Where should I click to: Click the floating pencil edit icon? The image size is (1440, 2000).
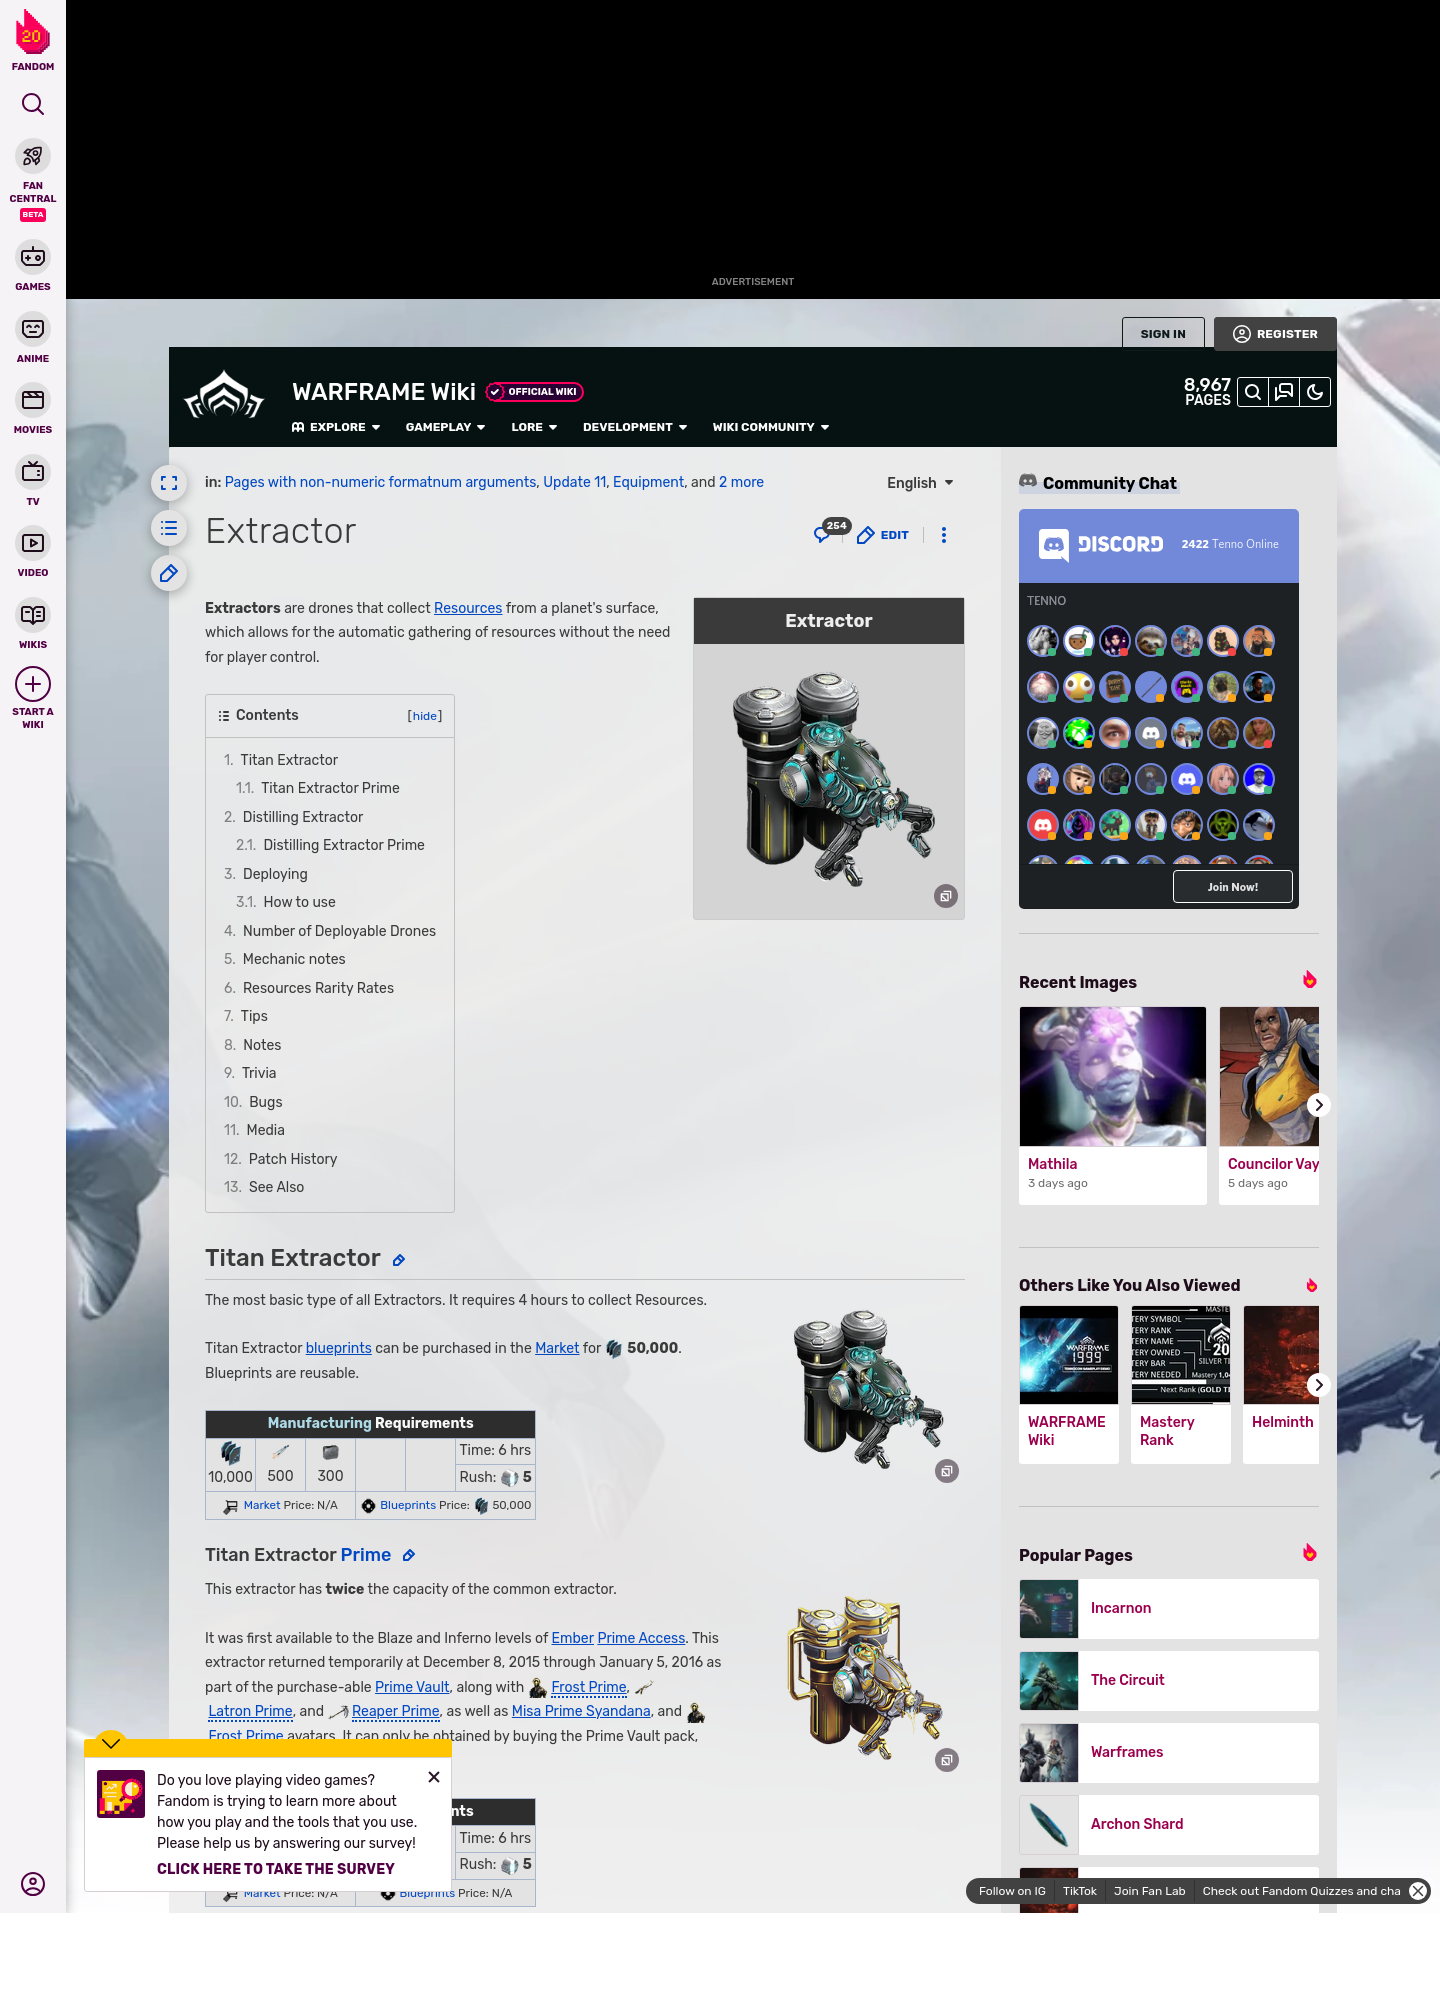click(x=169, y=573)
